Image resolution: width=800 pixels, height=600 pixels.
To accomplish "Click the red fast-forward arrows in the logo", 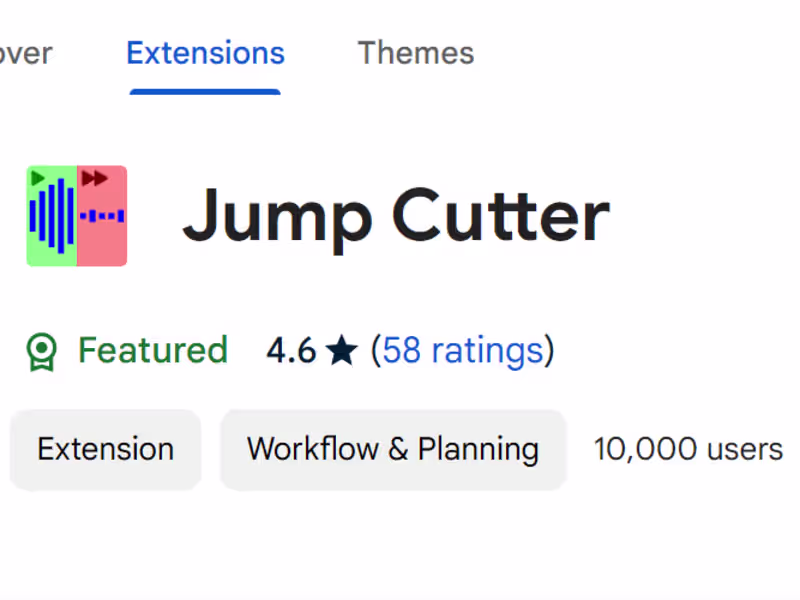I will 95,178.
